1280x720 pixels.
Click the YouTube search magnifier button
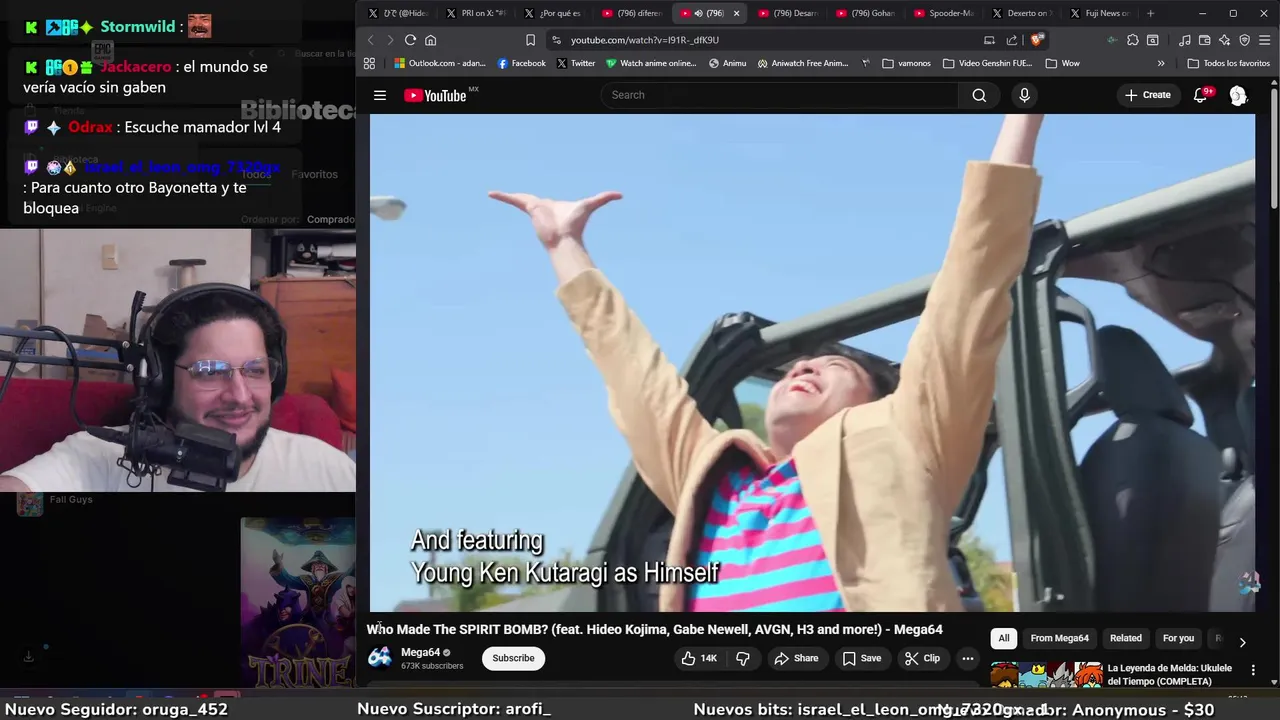tap(979, 95)
